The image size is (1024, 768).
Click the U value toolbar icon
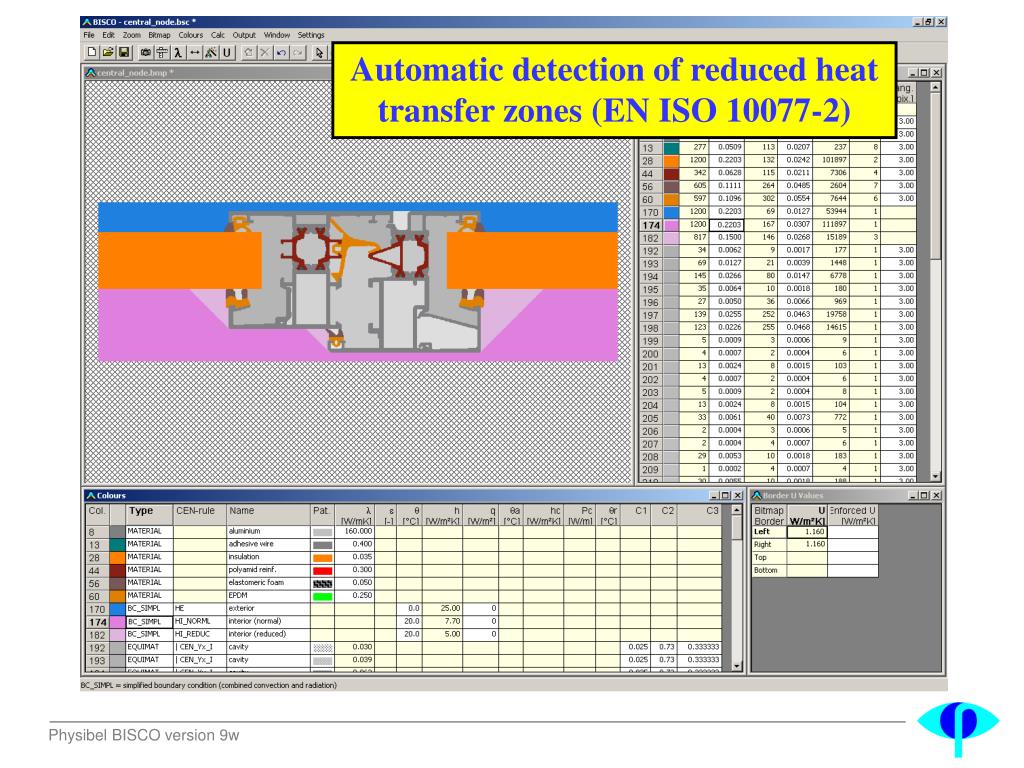227,52
